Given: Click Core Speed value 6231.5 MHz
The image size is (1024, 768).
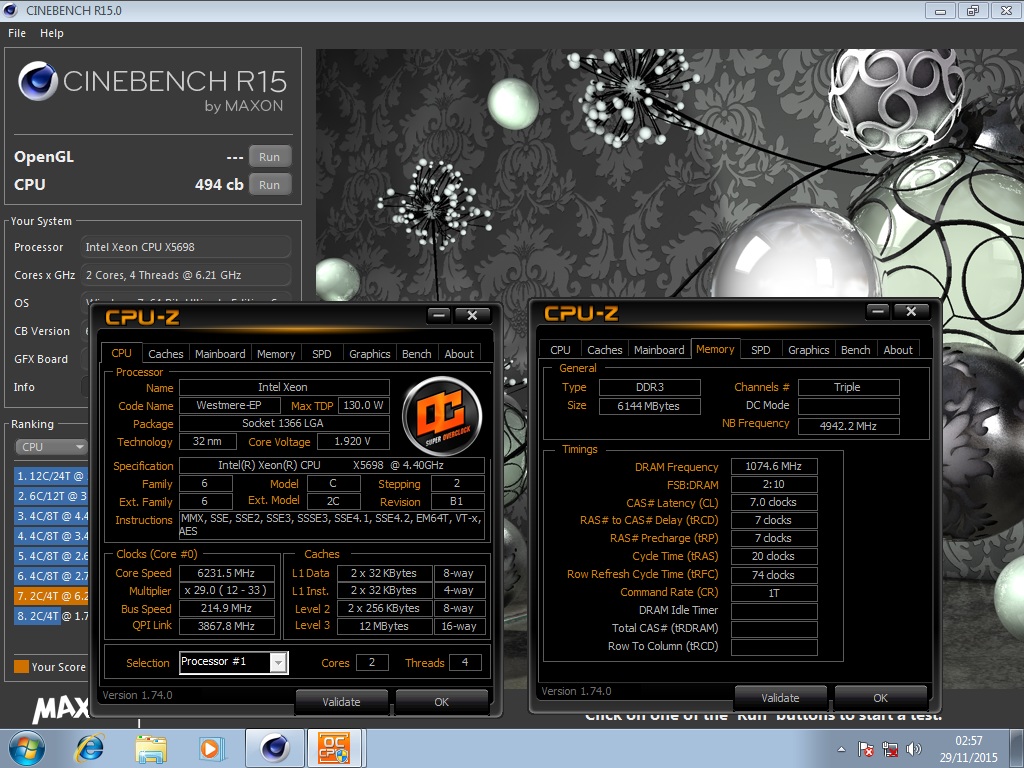Looking at the screenshot, I should 227,573.
